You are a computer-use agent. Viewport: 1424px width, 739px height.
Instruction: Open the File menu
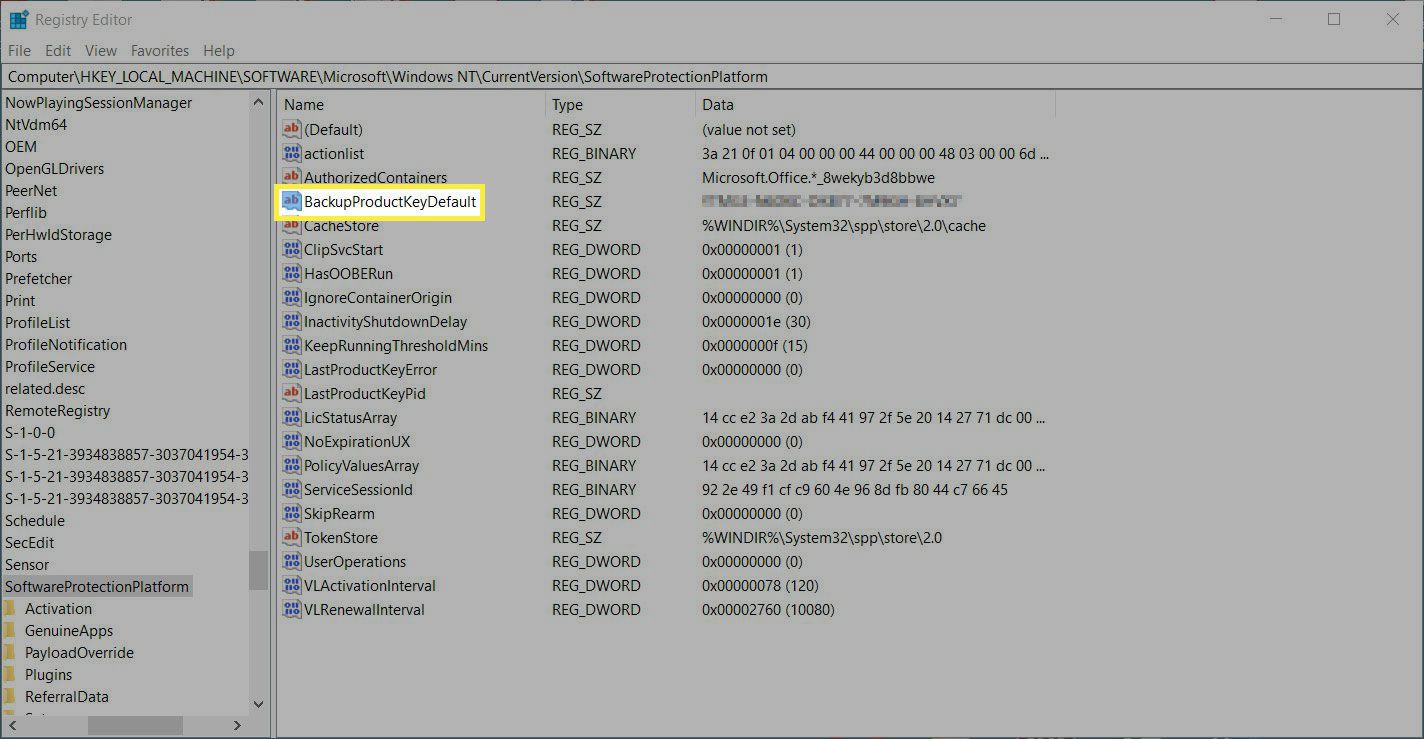[x=19, y=50]
